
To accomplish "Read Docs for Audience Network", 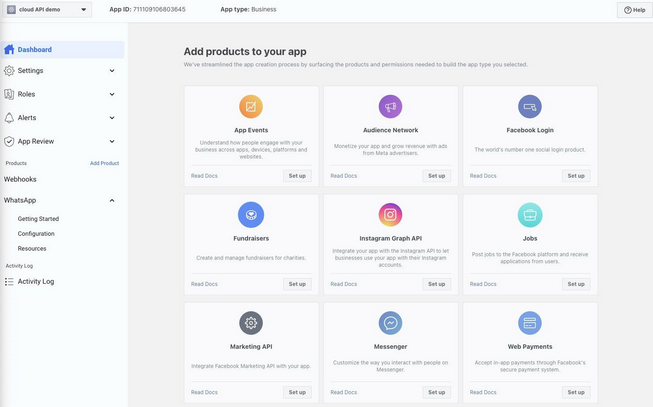I will 344,176.
